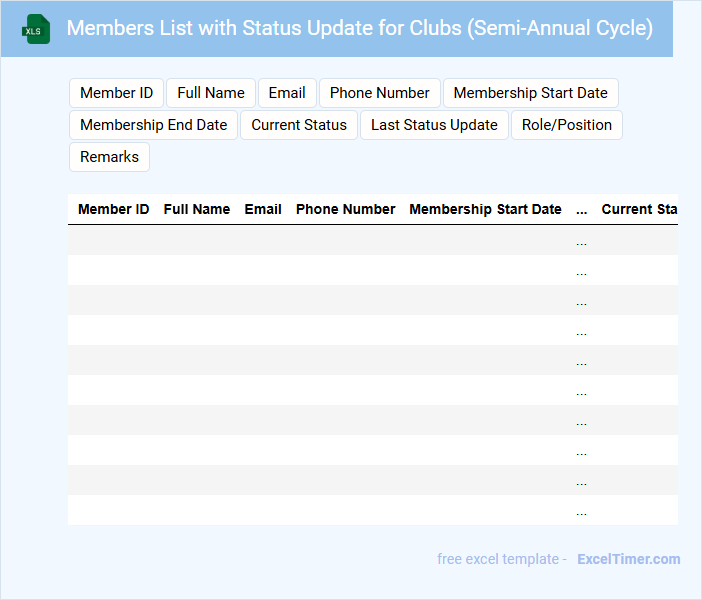Image resolution: width=702 pixels, height=600 pixels.
Task: Click the Last Status Update tag
Action: (434, 125)
